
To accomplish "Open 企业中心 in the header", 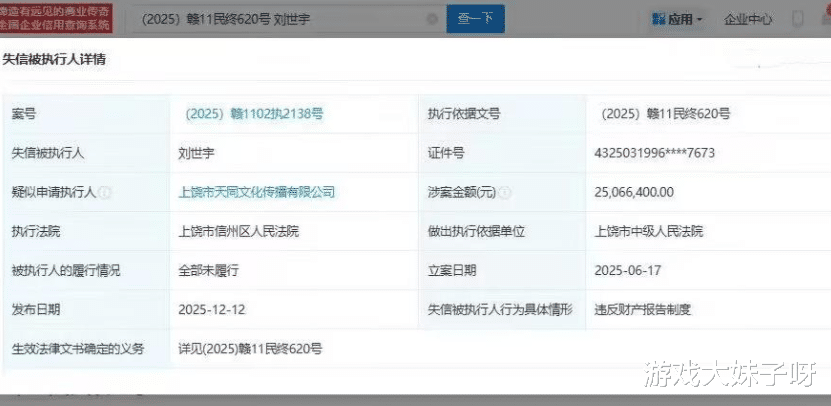I will point(748,20).
